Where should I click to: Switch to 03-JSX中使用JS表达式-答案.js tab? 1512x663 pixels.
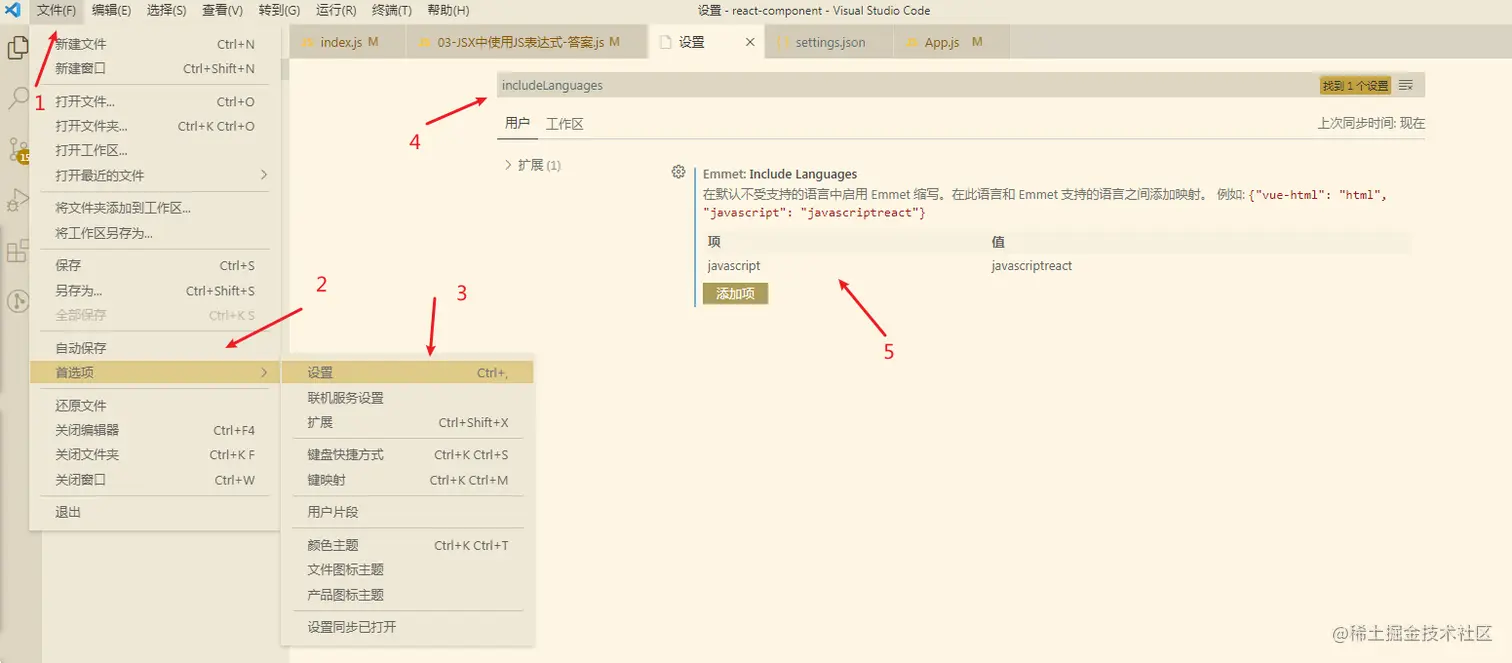pos(528,42)
